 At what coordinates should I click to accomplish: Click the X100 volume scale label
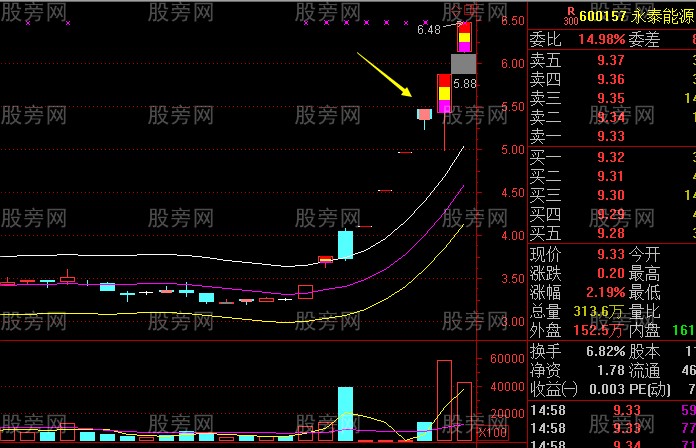(492, 432)
